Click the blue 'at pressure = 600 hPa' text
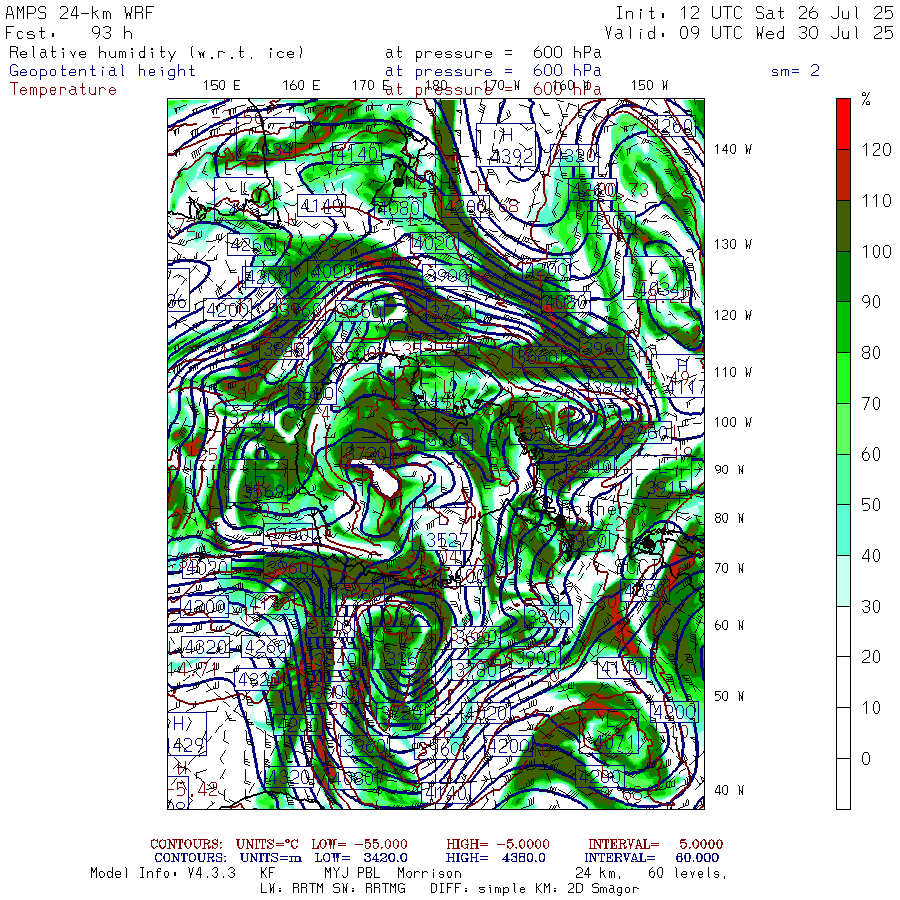The width and height of the screenshot is (900, 900). (x=493, y=71)
